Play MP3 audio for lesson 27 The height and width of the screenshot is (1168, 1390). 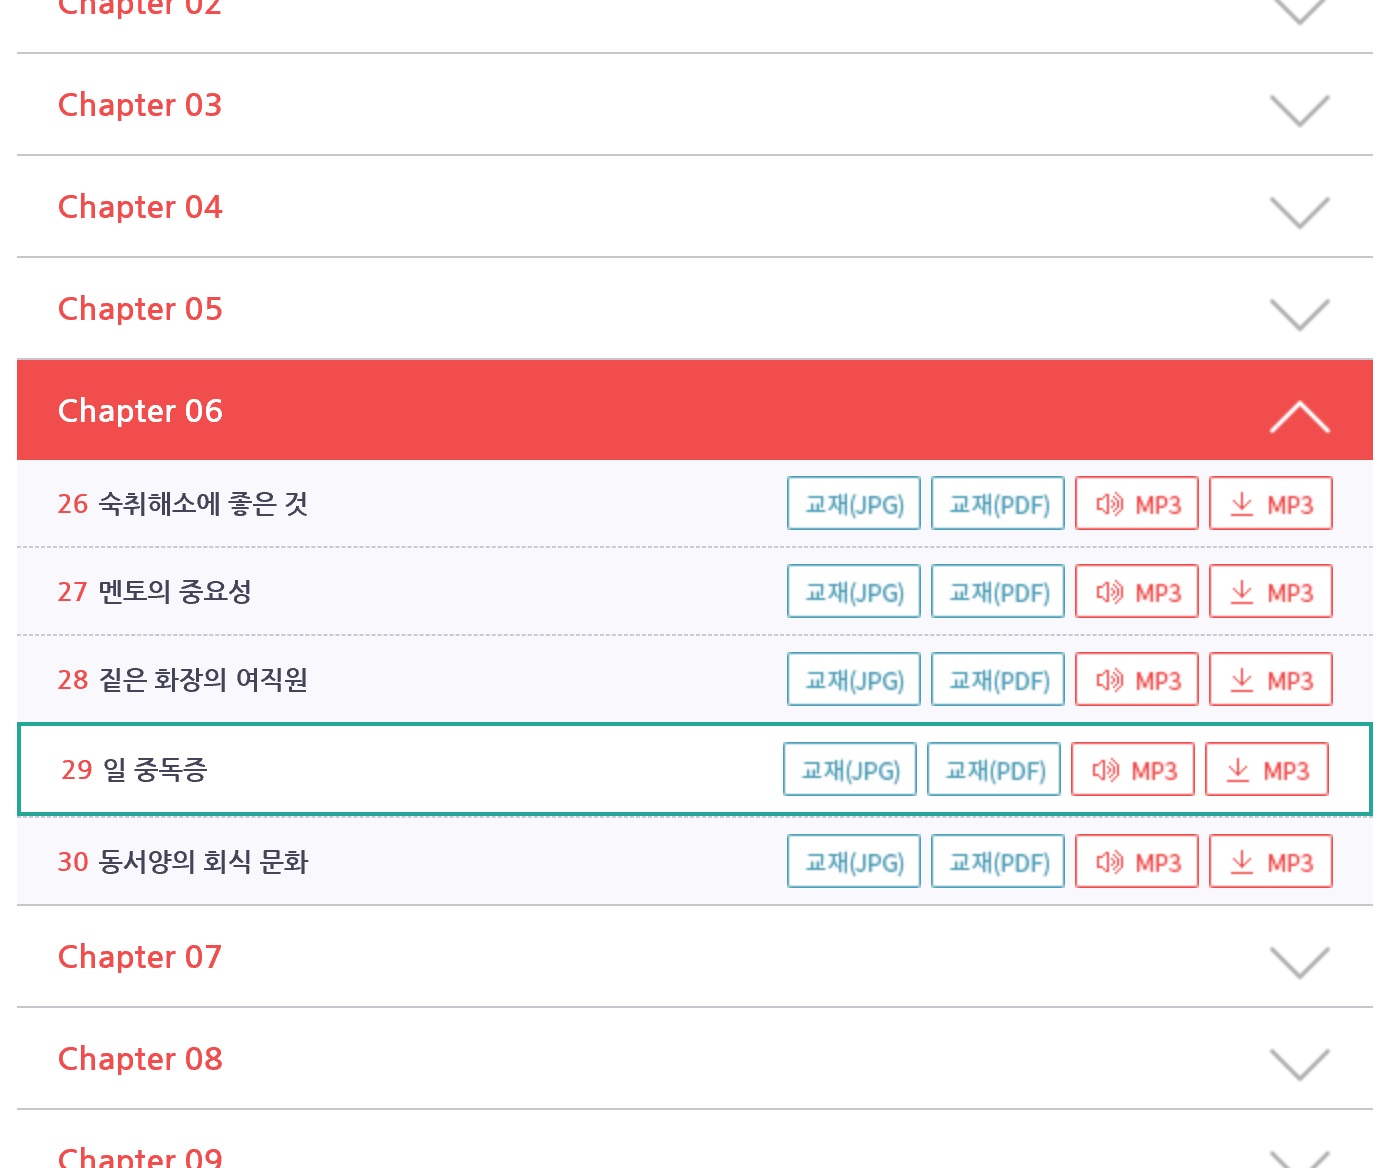pyautogui.click(x=1136, y=592)
